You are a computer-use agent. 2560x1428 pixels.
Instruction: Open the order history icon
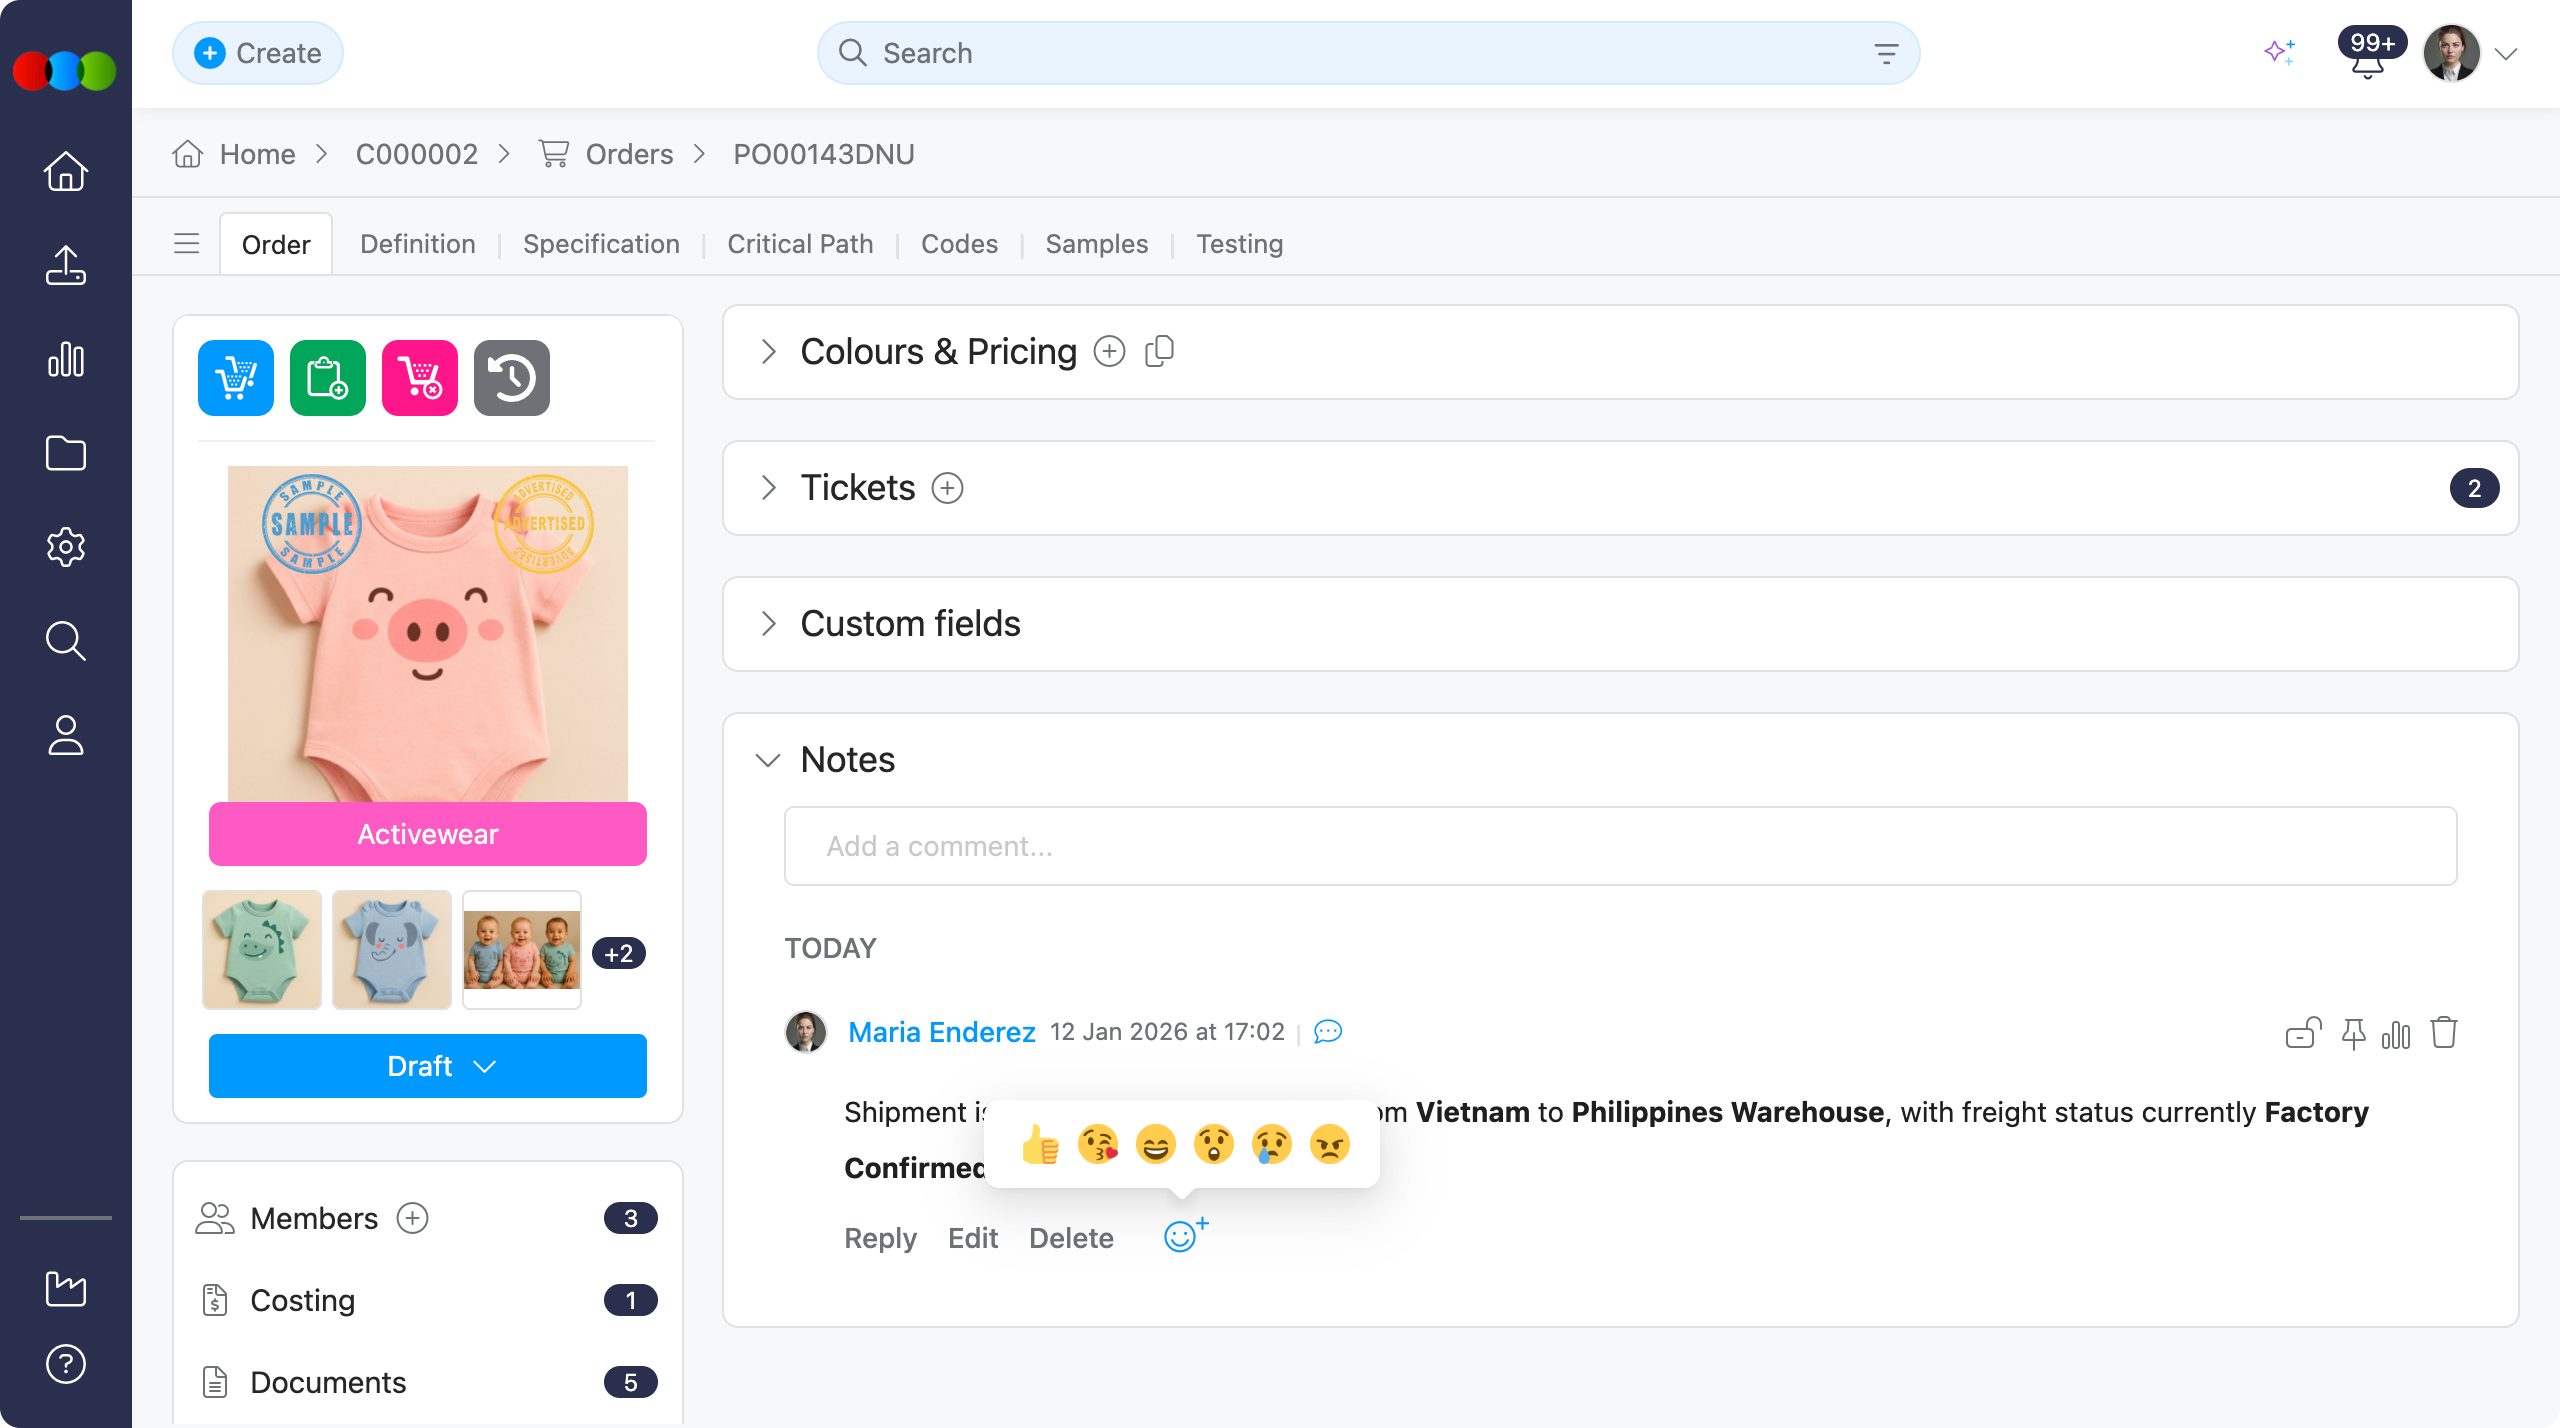point(511,377)
